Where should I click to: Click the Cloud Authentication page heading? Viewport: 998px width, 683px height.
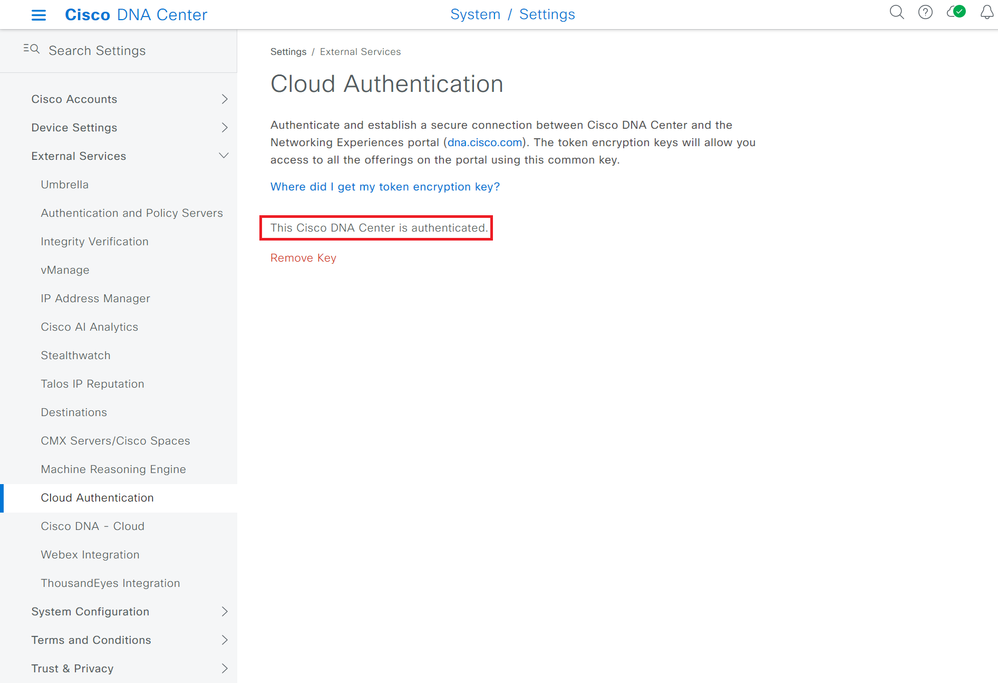click(x=387, y=84)
